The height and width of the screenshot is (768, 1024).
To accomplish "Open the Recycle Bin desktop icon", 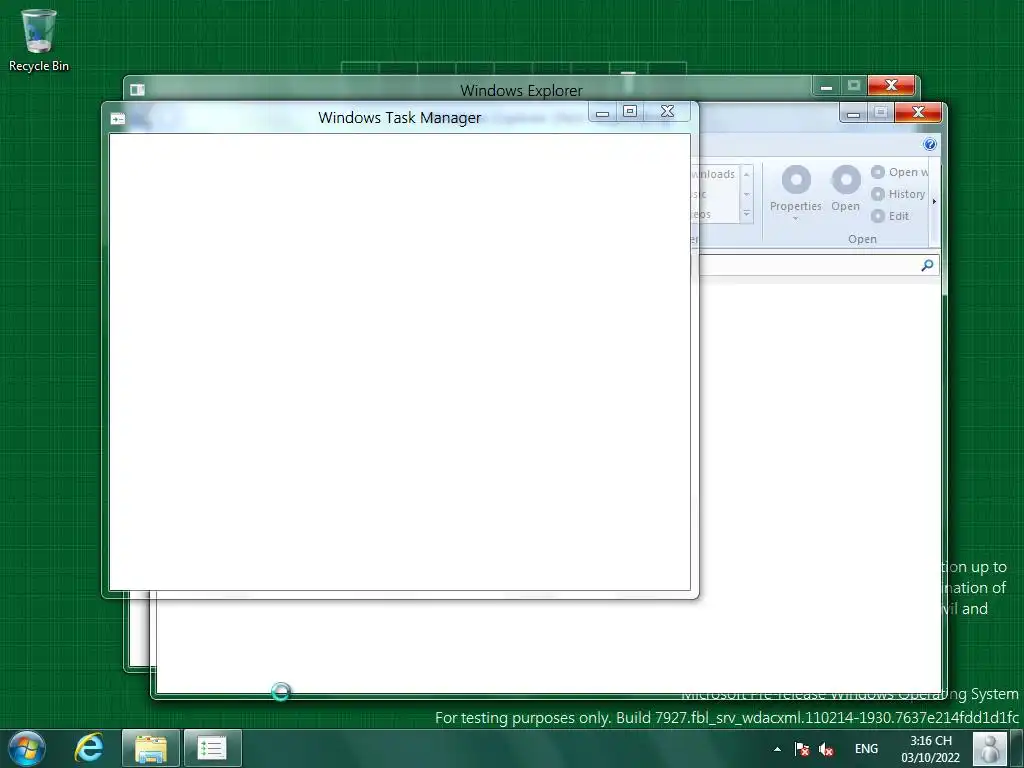I will click(x=39, y=40).
